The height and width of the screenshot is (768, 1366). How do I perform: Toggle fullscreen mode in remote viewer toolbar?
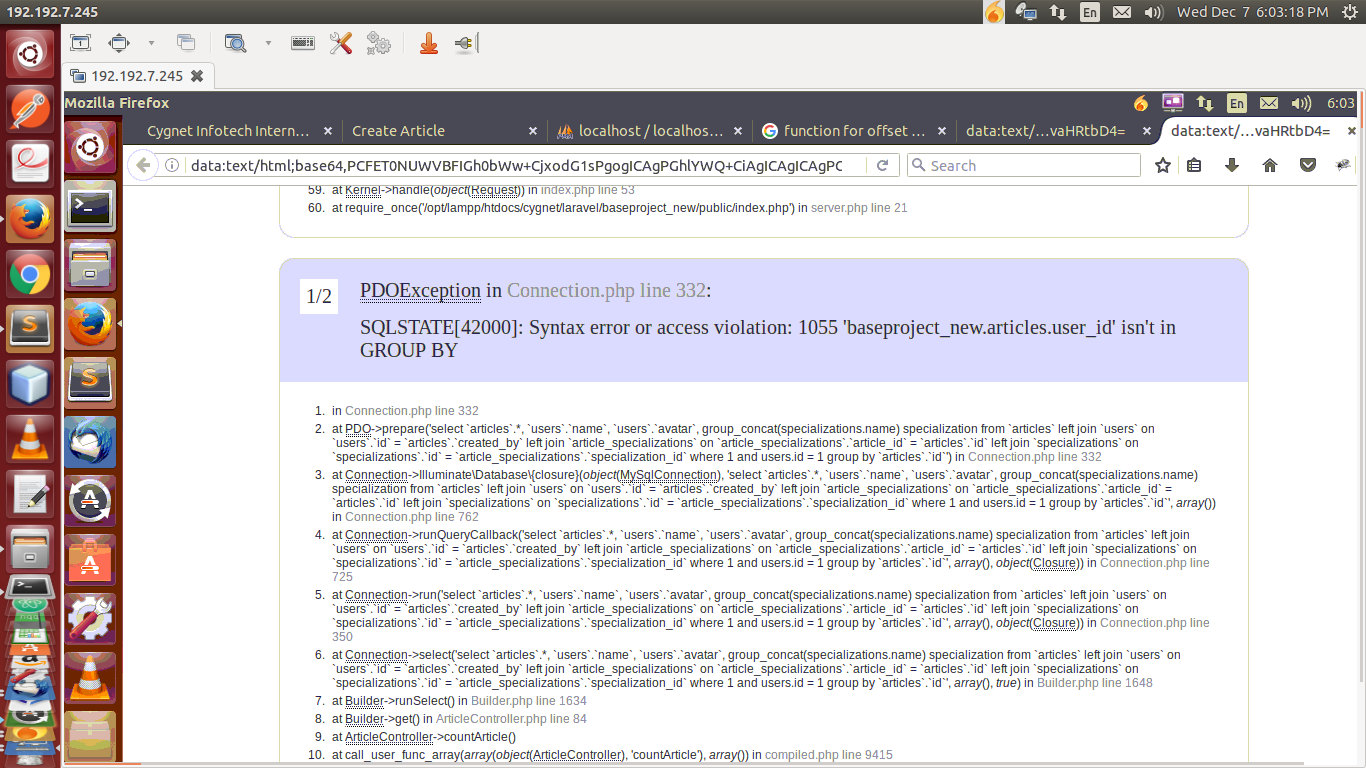pos(119,43)
